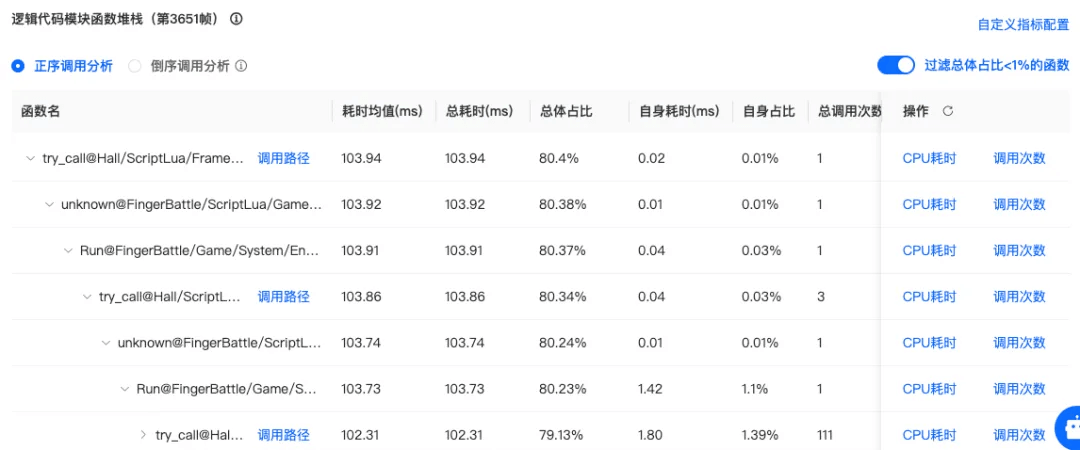Click info icon next to function stack title
The height and width of the screenshot is (450, 1080).
click(236, 19)
